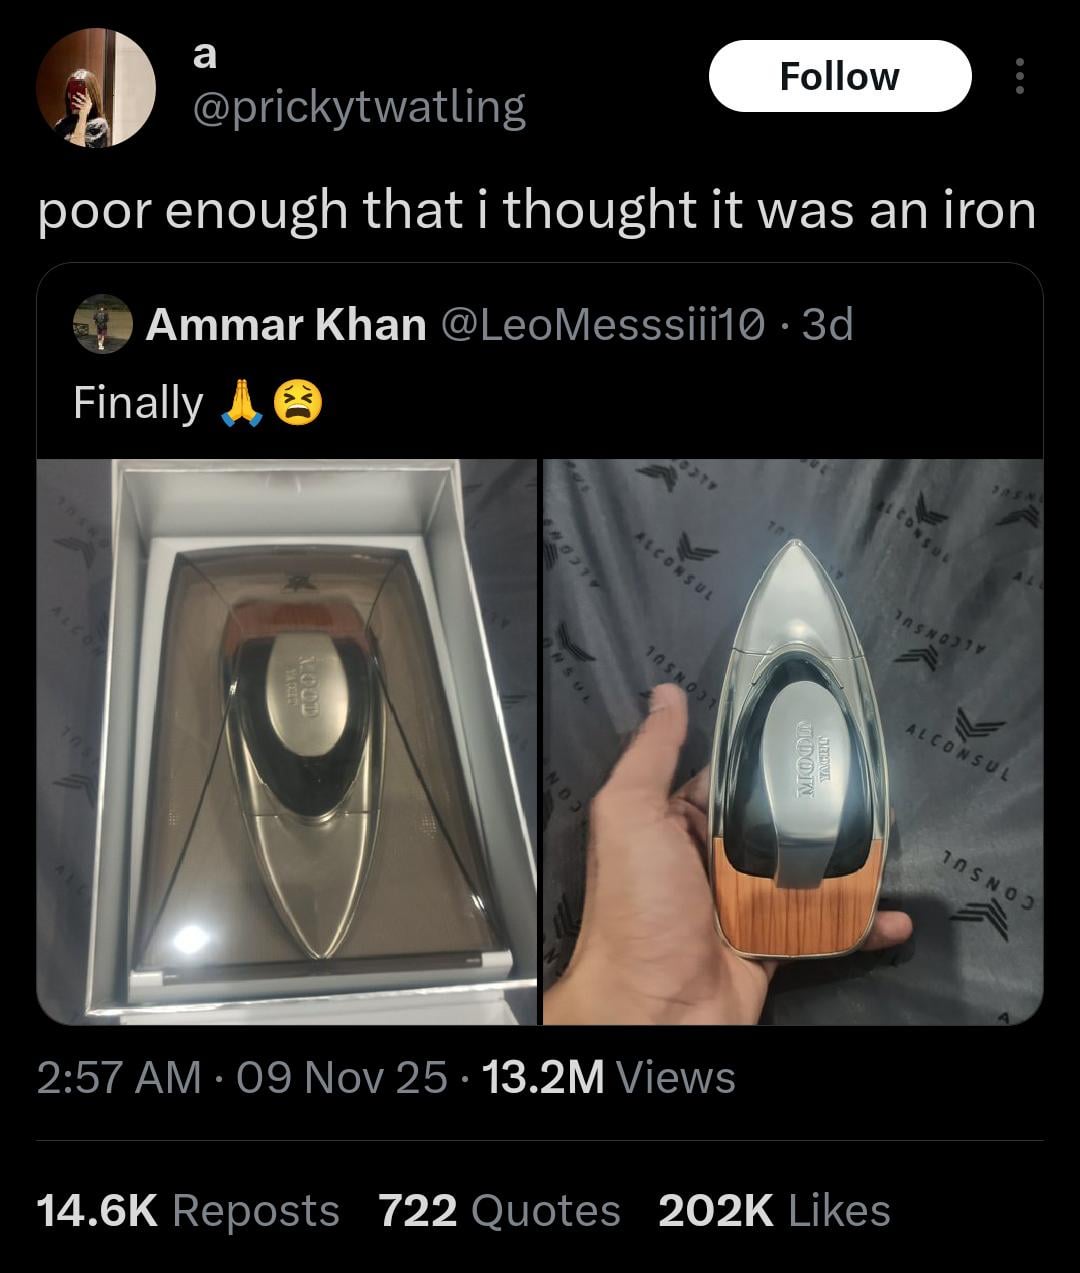This screenshot has width=1080, height=1273.
Task: Open the Ammar Khan name in quoted tweet
Action: (x=286, y=324)
